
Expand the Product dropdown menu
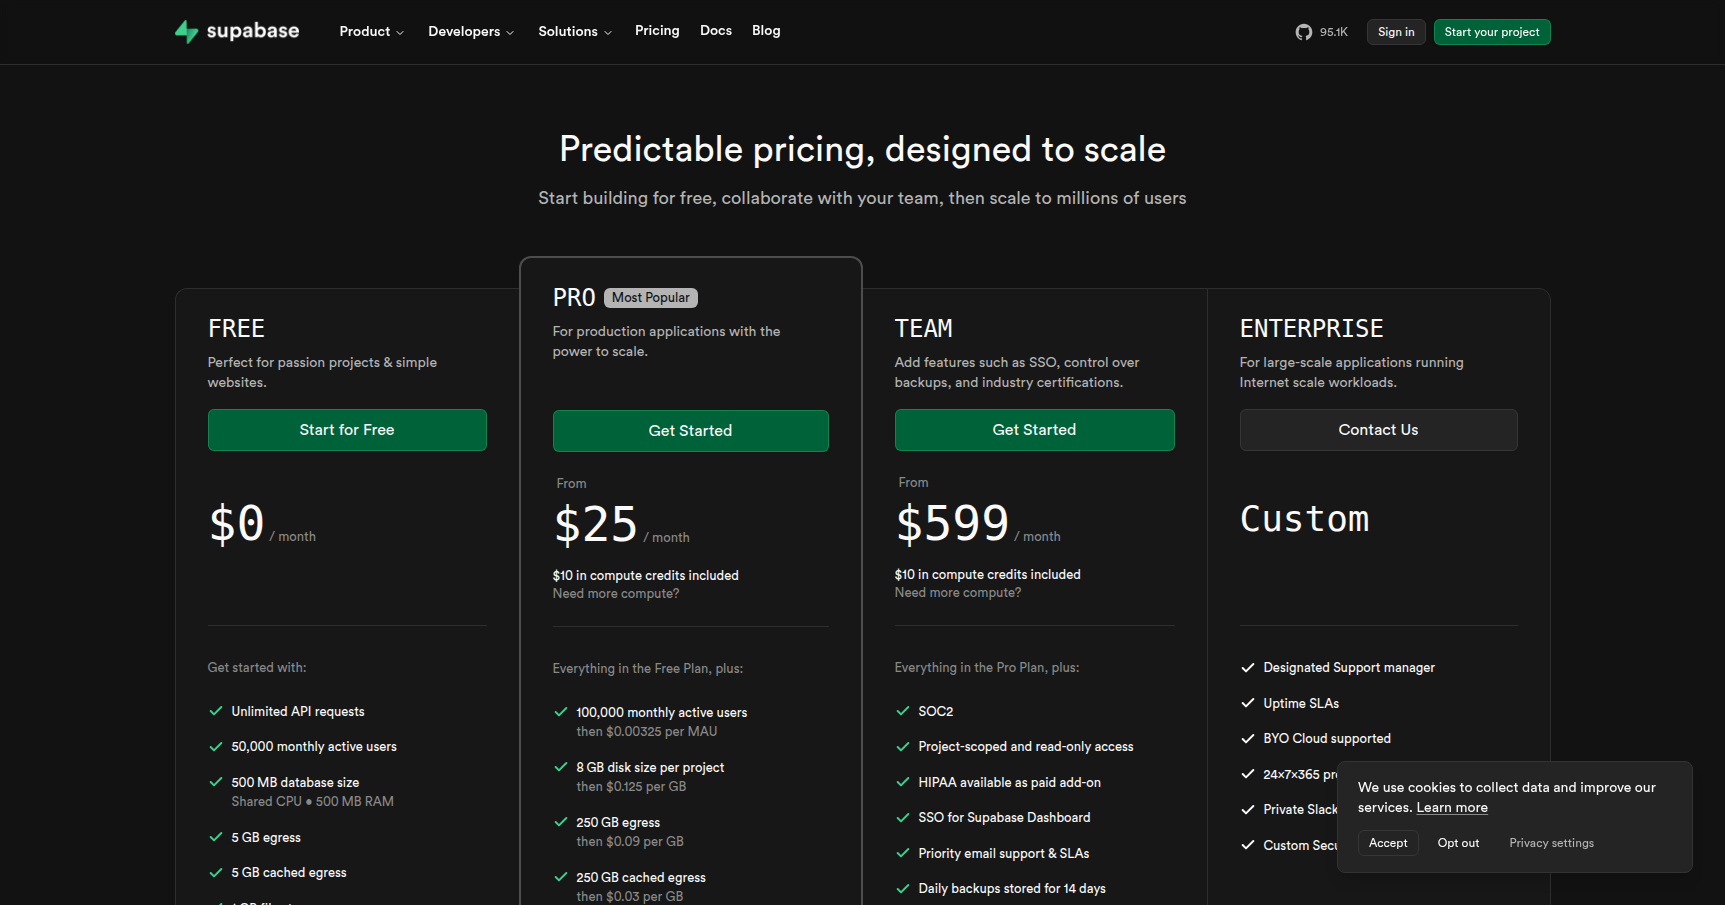pyautogui.click(x=371, y=32)
